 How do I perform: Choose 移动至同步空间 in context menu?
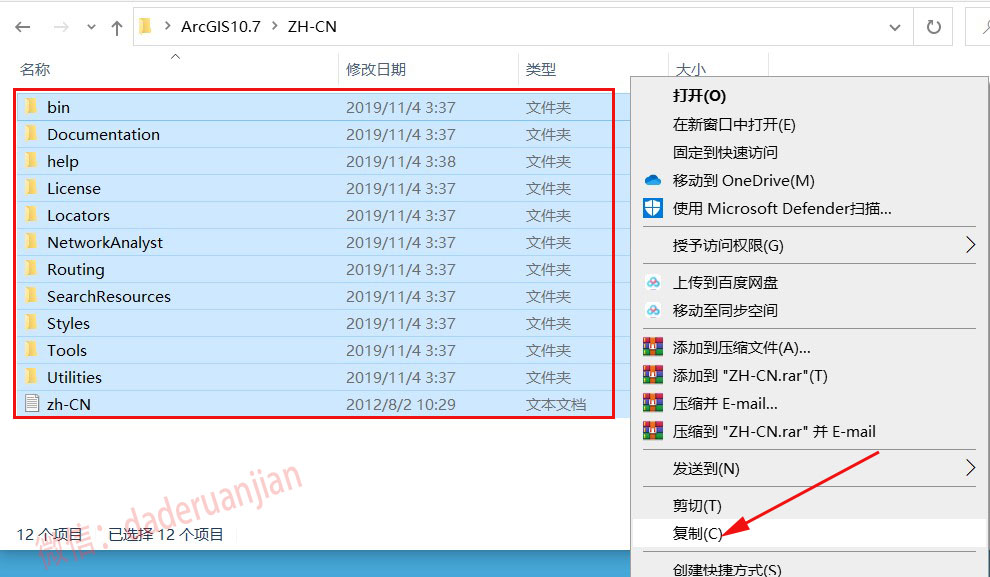click(725, 311)
